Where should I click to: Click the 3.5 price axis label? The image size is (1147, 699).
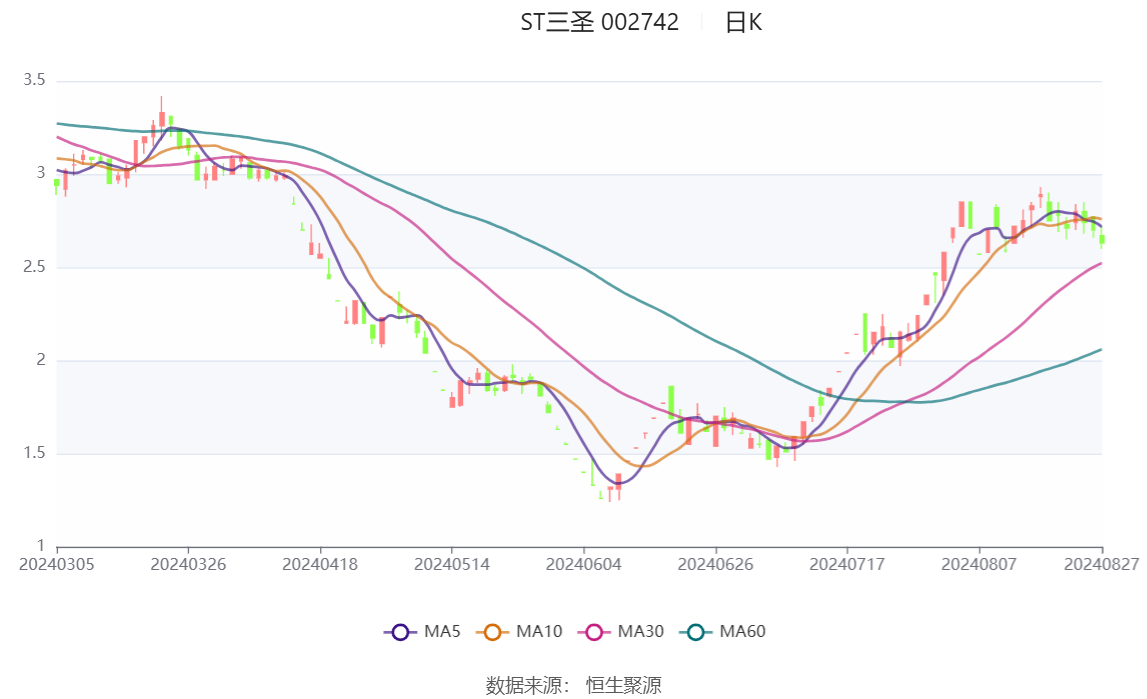[x=34, y=80]
